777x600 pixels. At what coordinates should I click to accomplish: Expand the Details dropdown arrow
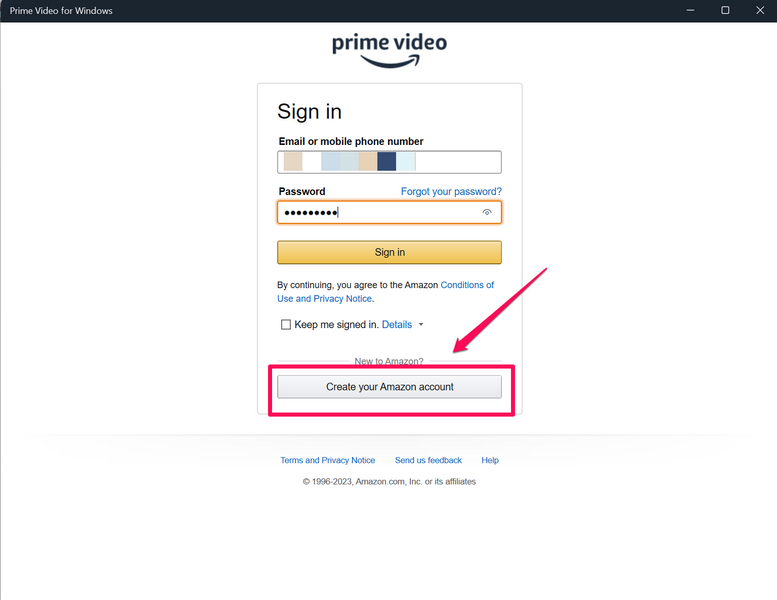421,325
